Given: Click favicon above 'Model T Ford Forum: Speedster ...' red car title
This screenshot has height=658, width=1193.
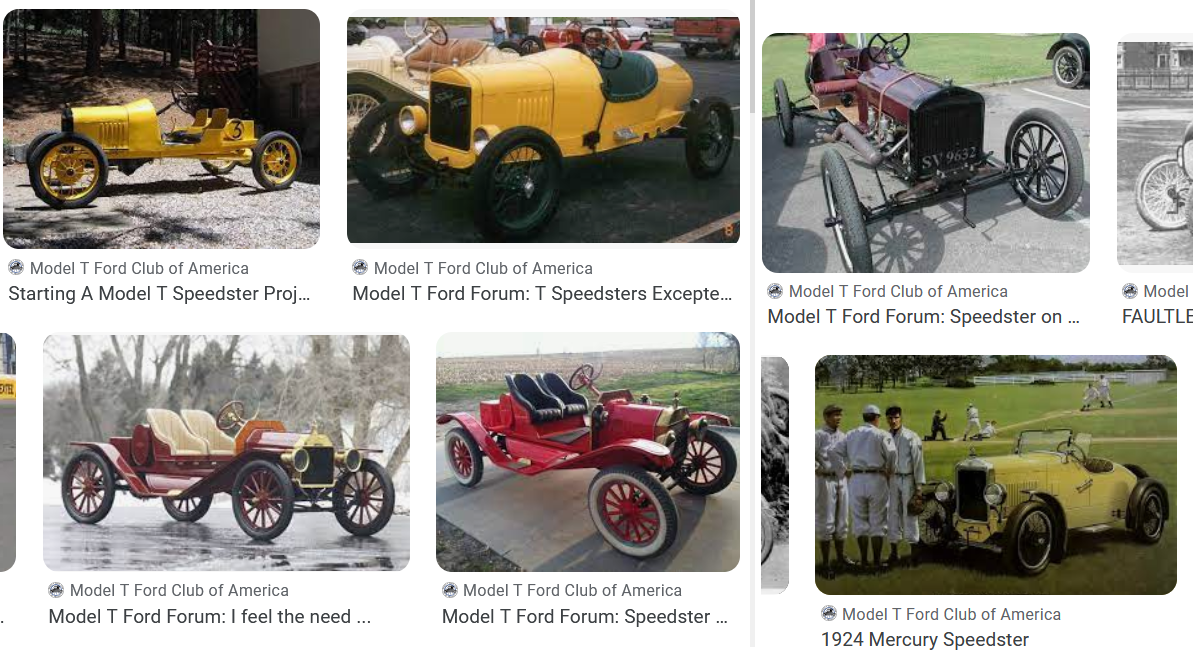Looking at the screenshot, I should coord(450,590).
